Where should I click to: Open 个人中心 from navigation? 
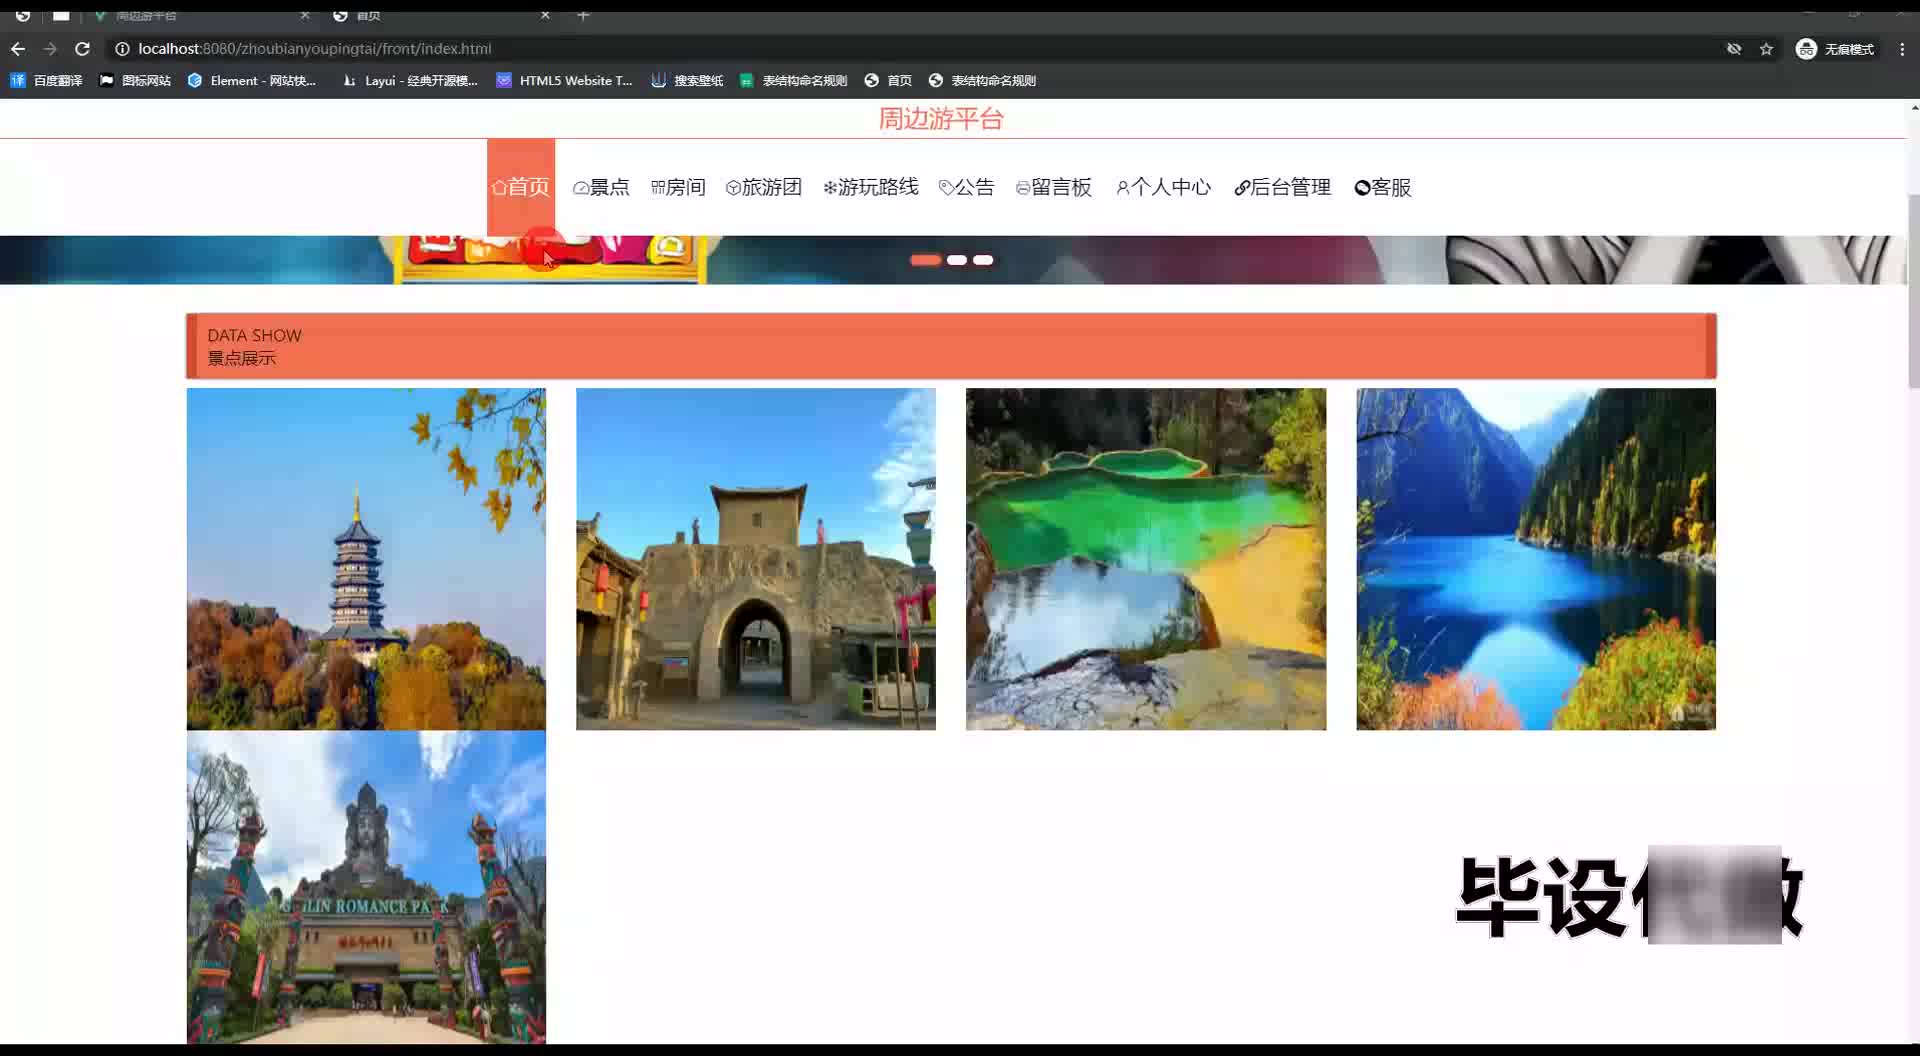(1163, 188)
